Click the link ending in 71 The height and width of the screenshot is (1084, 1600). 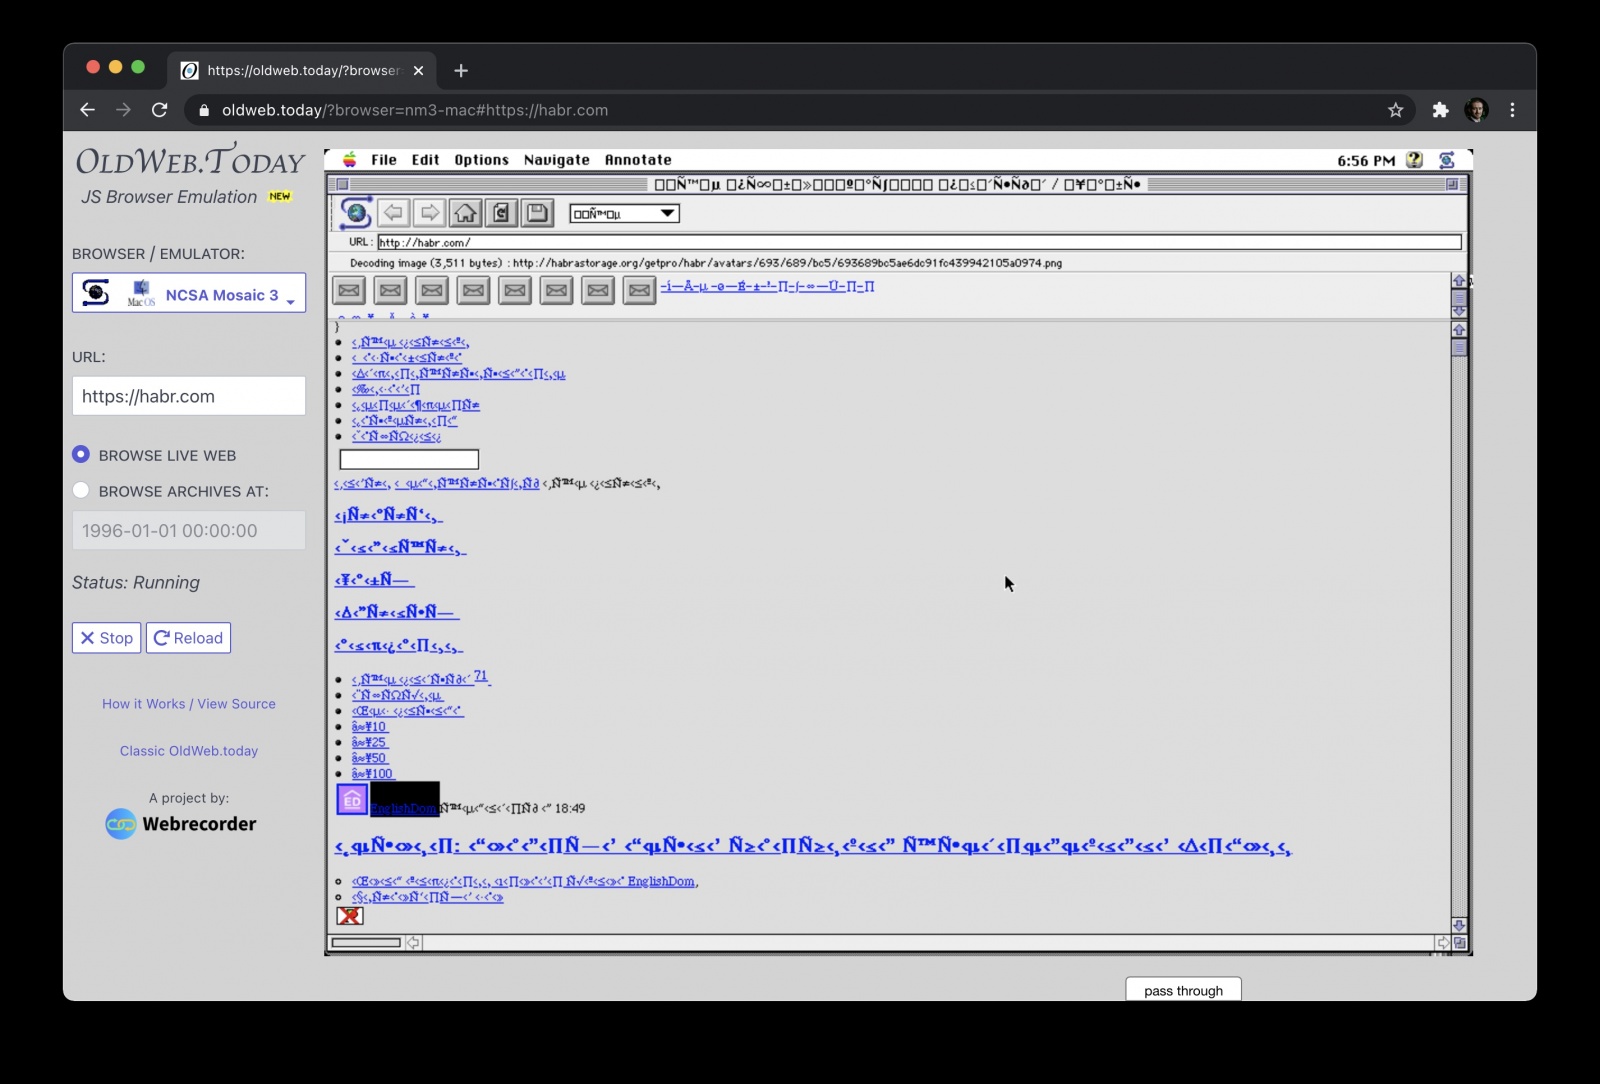tap(421, 679)
